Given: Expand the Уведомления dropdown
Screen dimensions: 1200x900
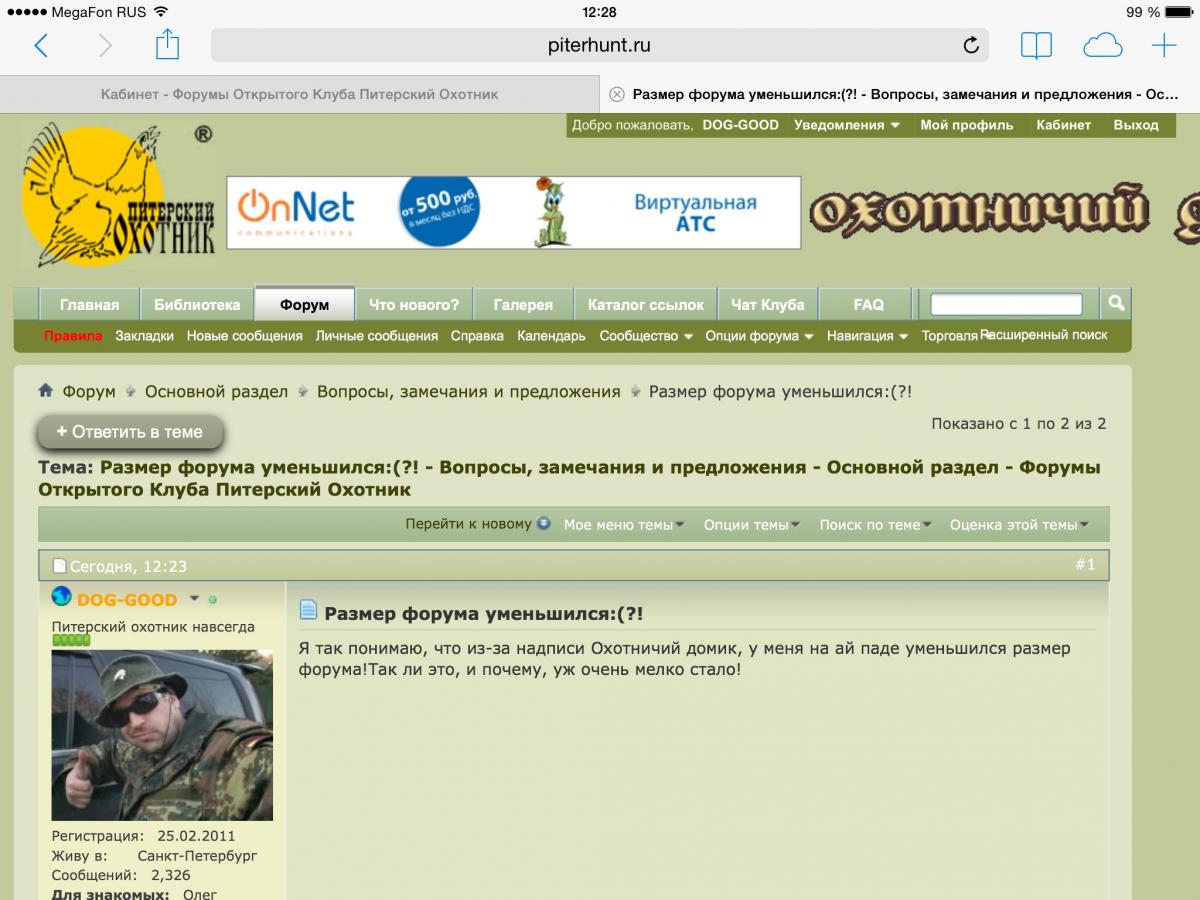Looking at the screenshot, I should click(x=846, y=125).
